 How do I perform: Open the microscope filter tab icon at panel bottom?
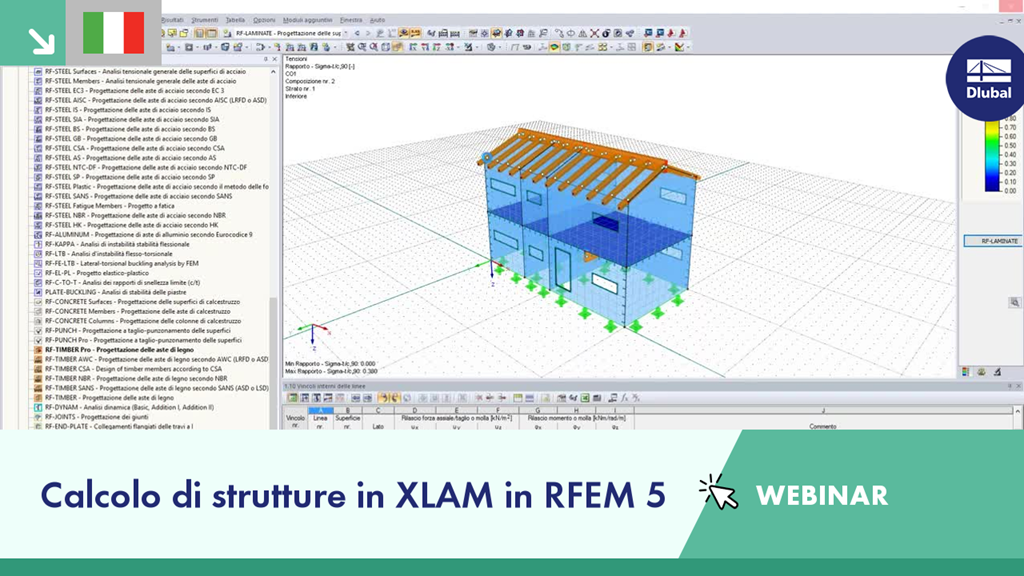997,372
